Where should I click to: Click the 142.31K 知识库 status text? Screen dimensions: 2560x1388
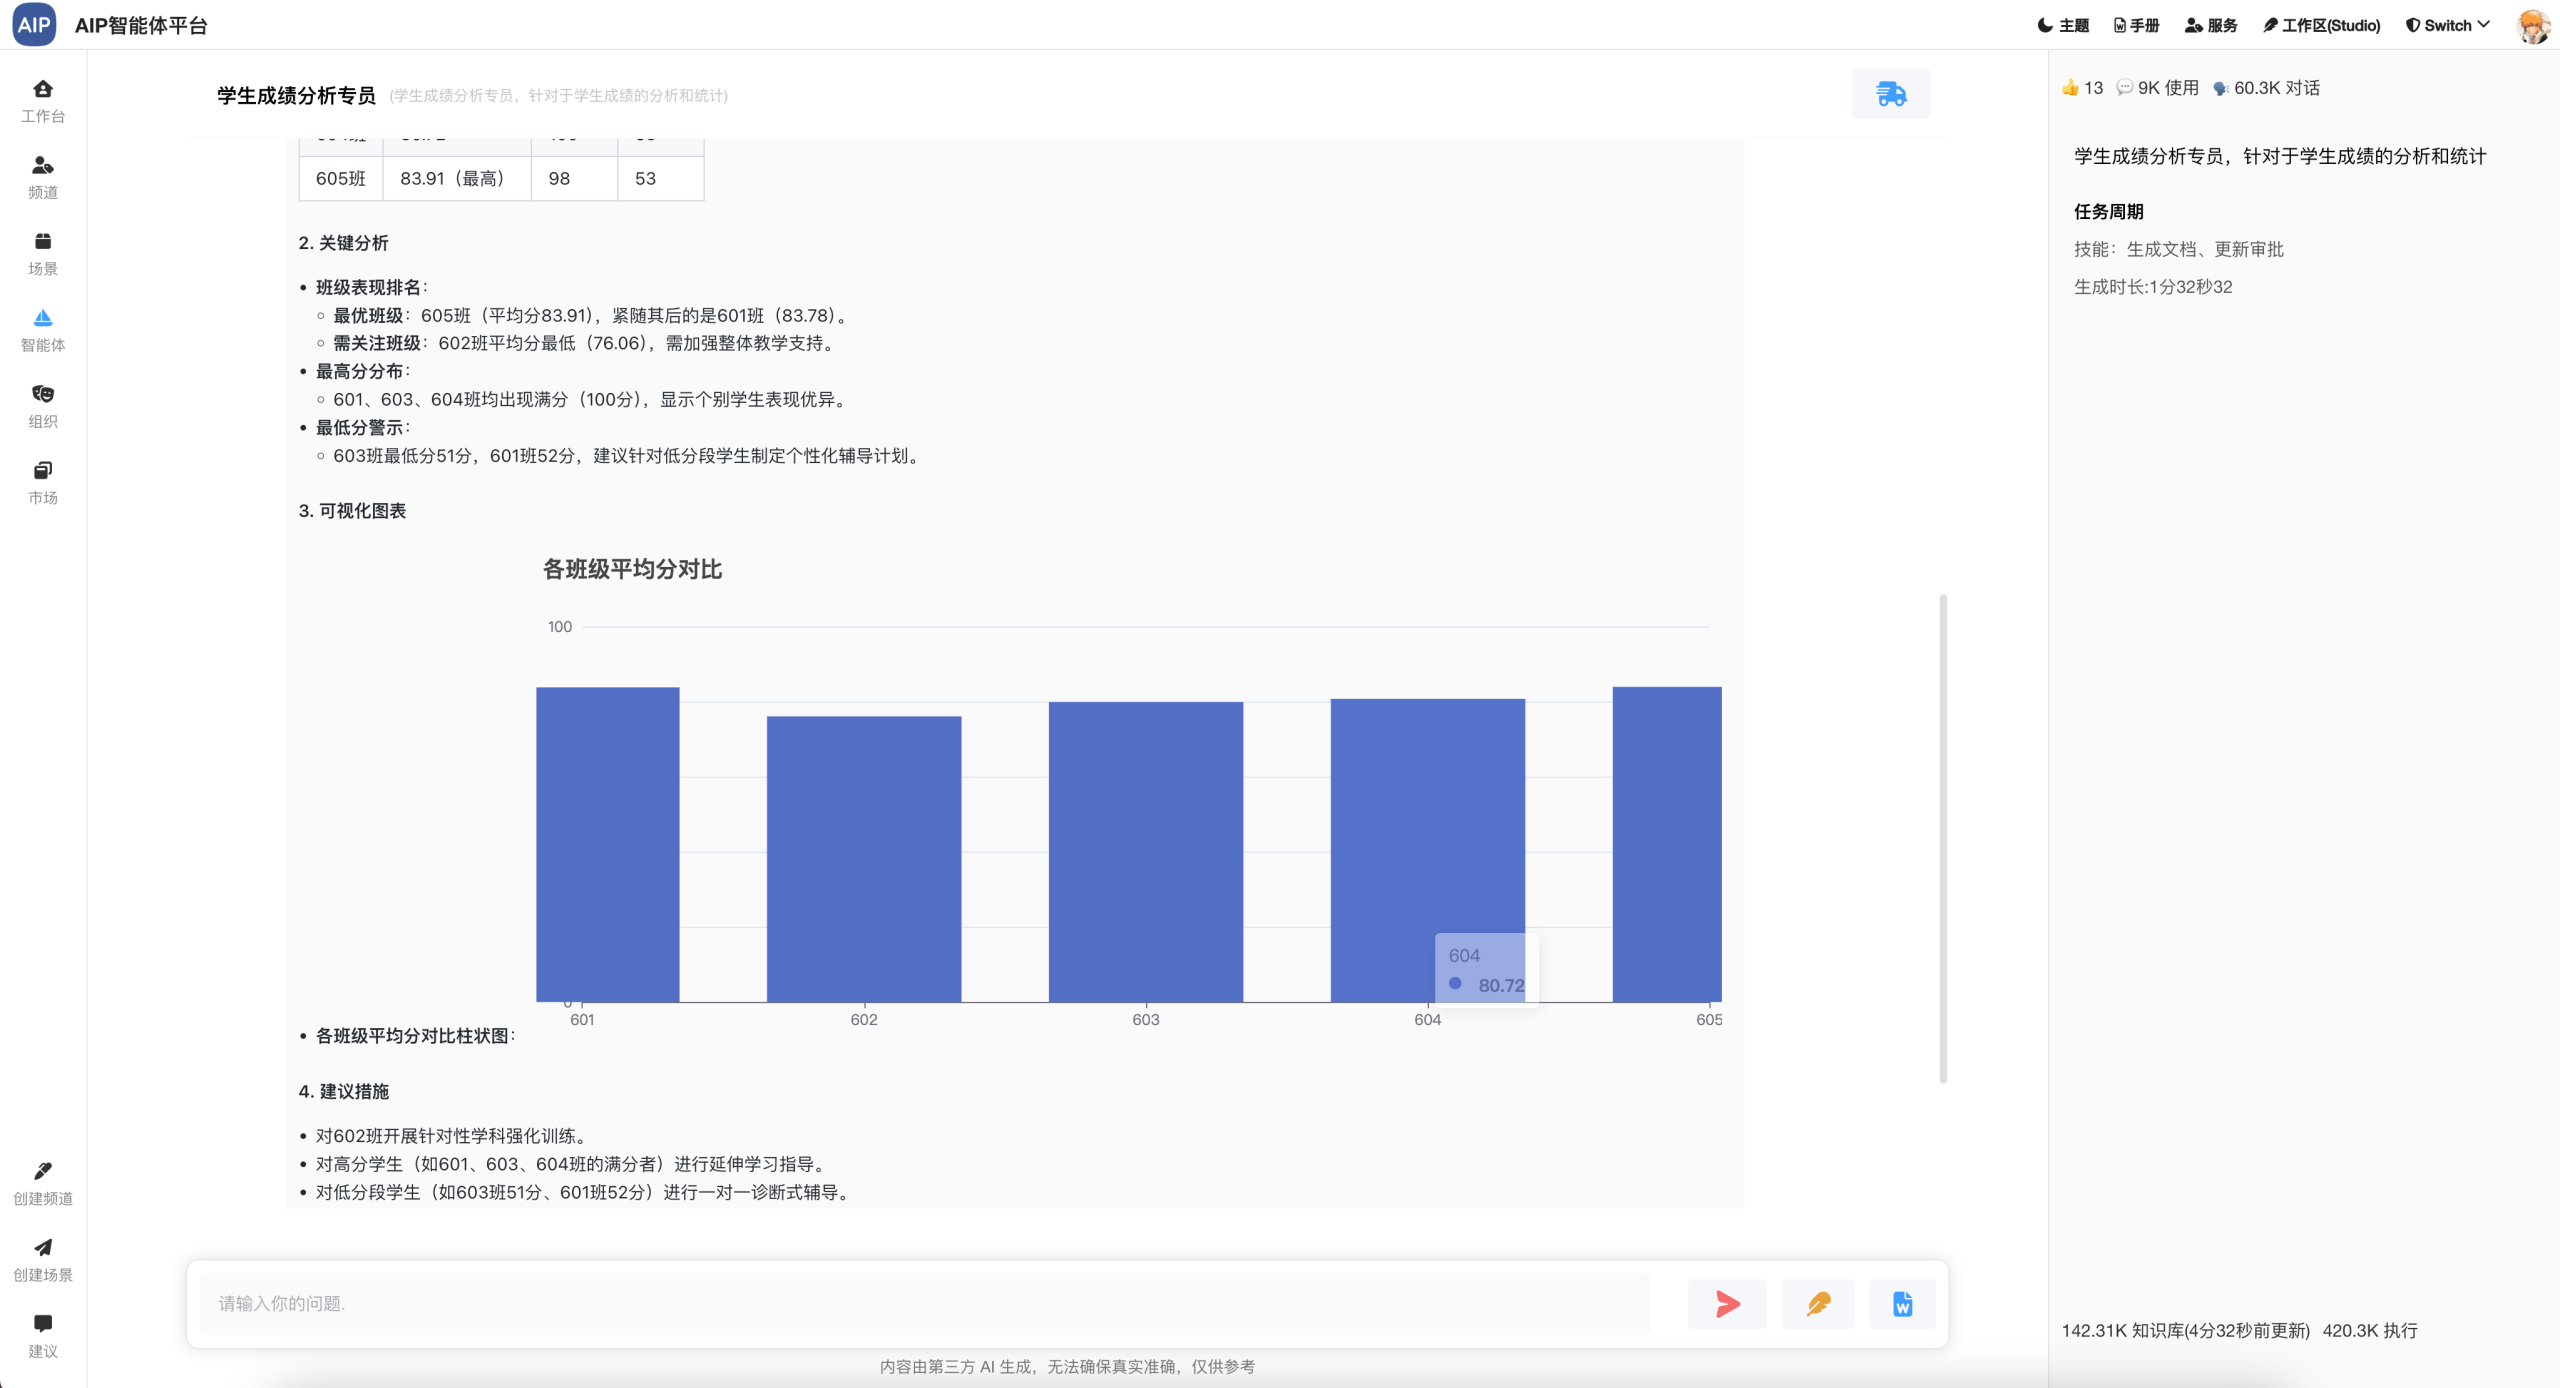pyautogui.click(x=2185, y=1330)
